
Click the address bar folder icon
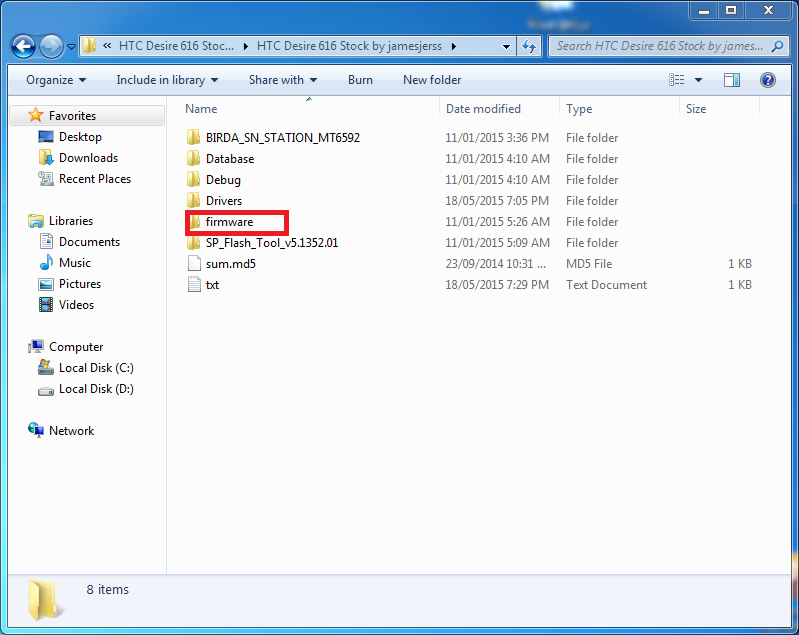pos(89,45)
